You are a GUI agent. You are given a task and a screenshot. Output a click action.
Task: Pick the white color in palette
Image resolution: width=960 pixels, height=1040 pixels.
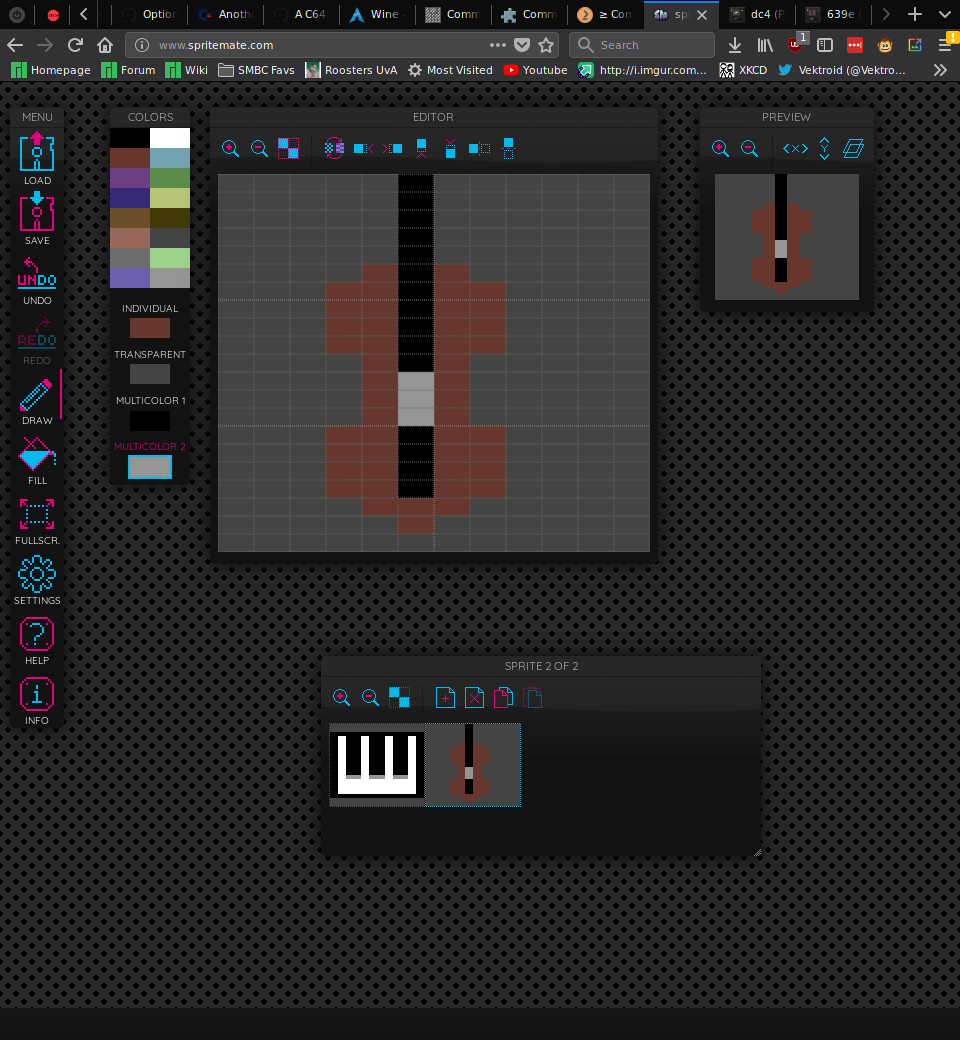pyautogui.click(x=170, y=138)
